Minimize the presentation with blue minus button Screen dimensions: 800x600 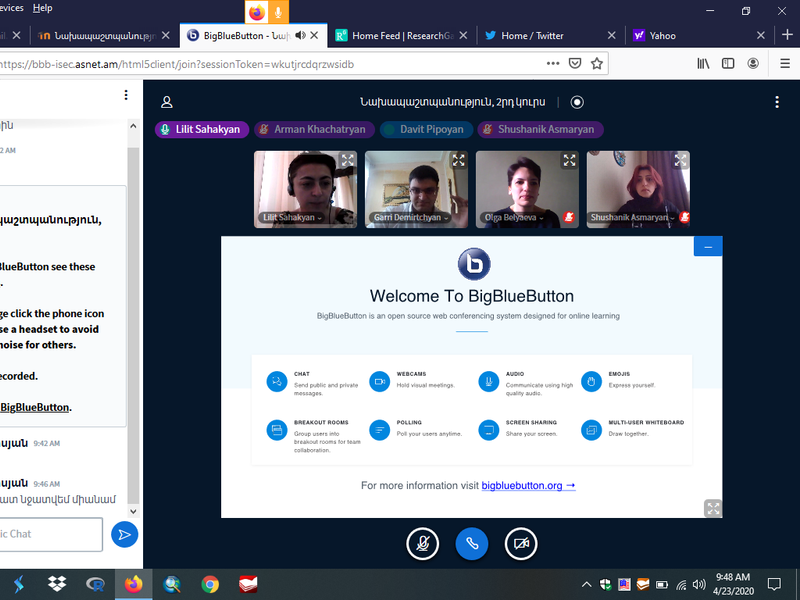(708, 246)
